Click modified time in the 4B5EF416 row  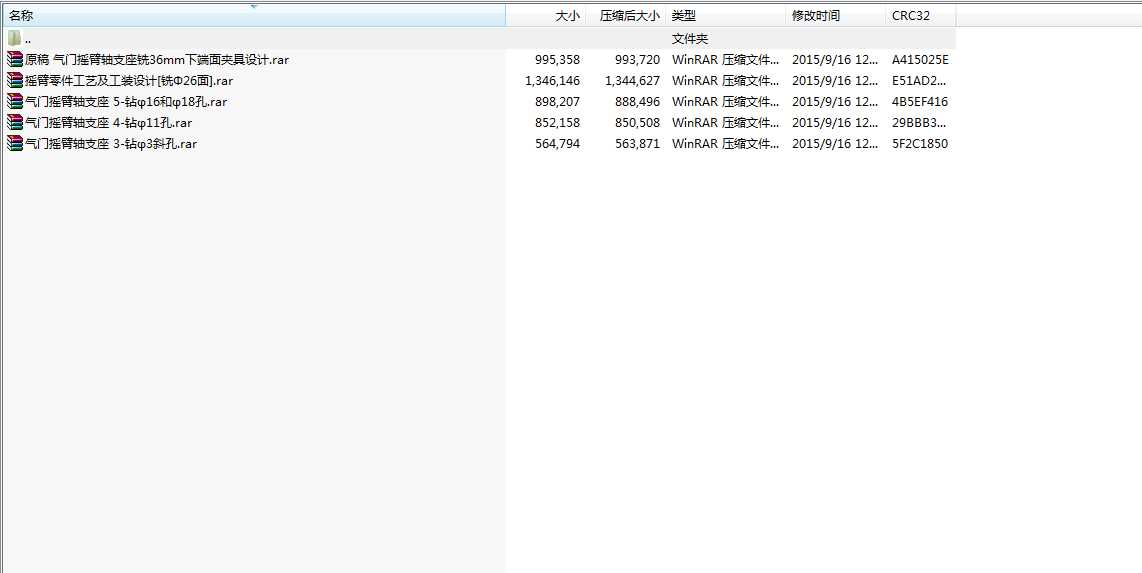pyautogui.click(x=835, y=101)
